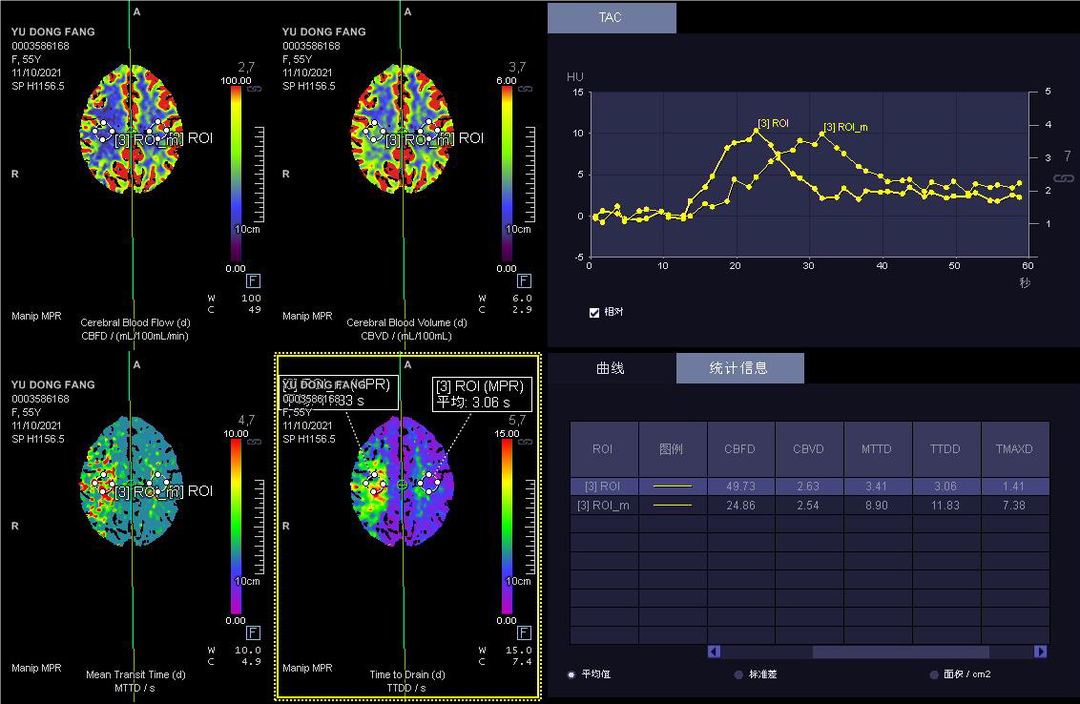The width and height of the screenshot is (1080, 704).
Task: Select the 标准差 radio button
Action: pos(738,674)
